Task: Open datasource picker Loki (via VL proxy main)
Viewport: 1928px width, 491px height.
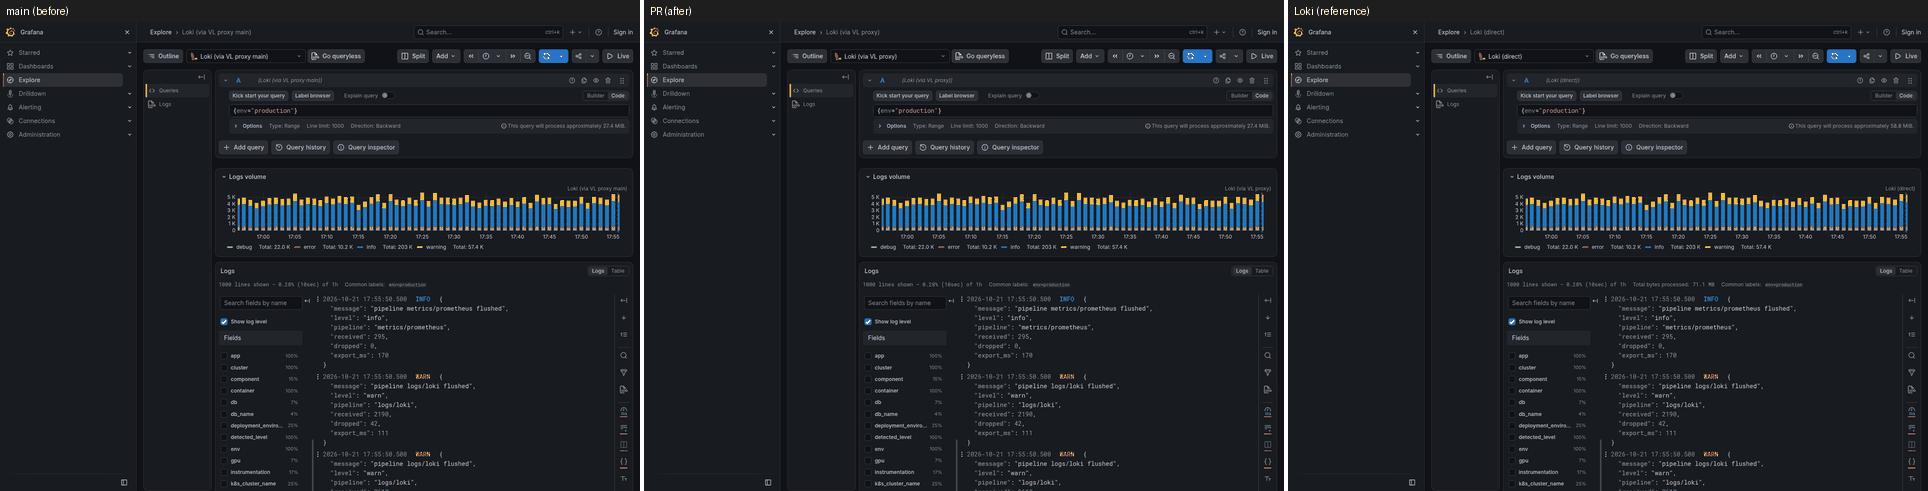Action: click(x=246, y=56)
